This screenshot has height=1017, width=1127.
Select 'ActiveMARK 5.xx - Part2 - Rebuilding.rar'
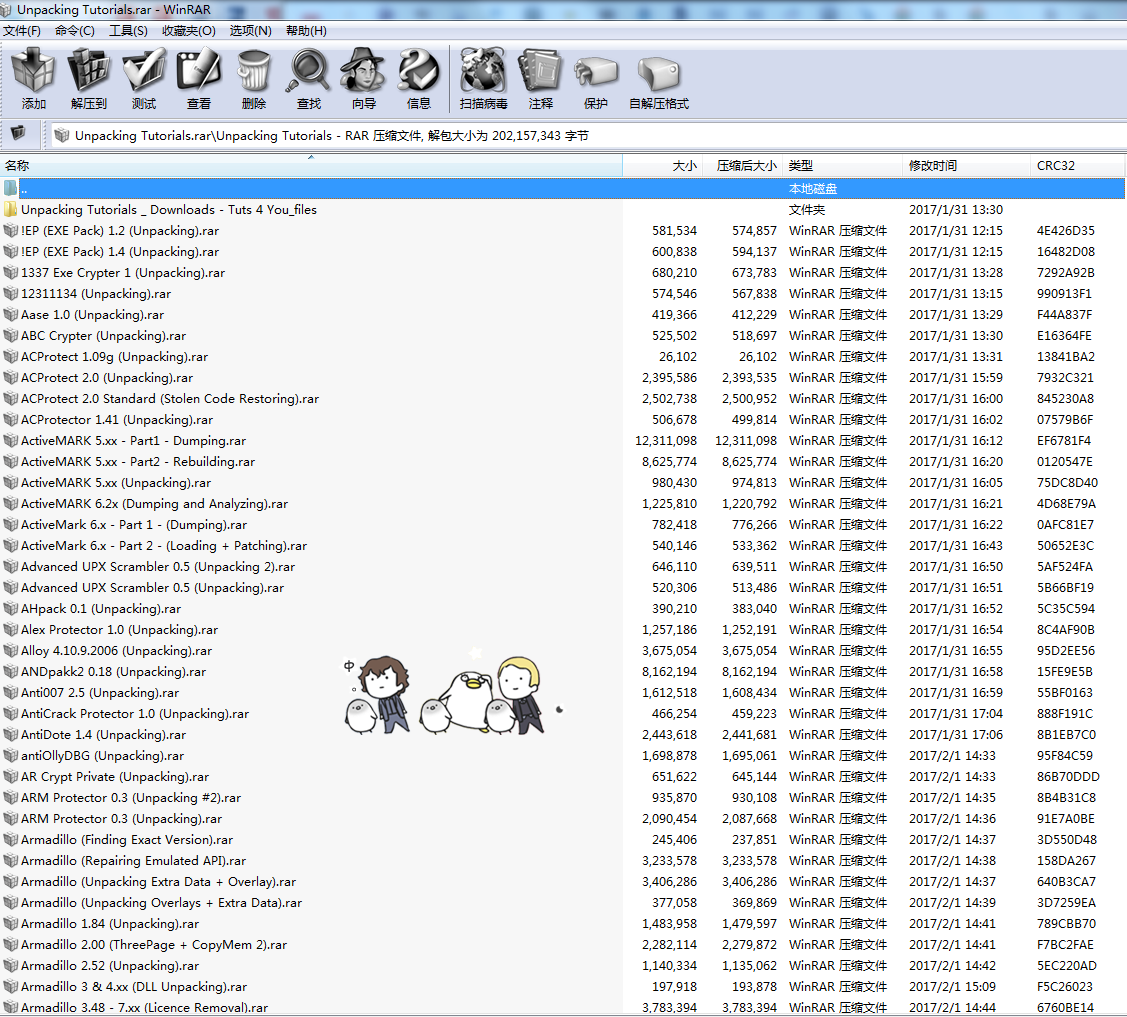coord(138,461)
